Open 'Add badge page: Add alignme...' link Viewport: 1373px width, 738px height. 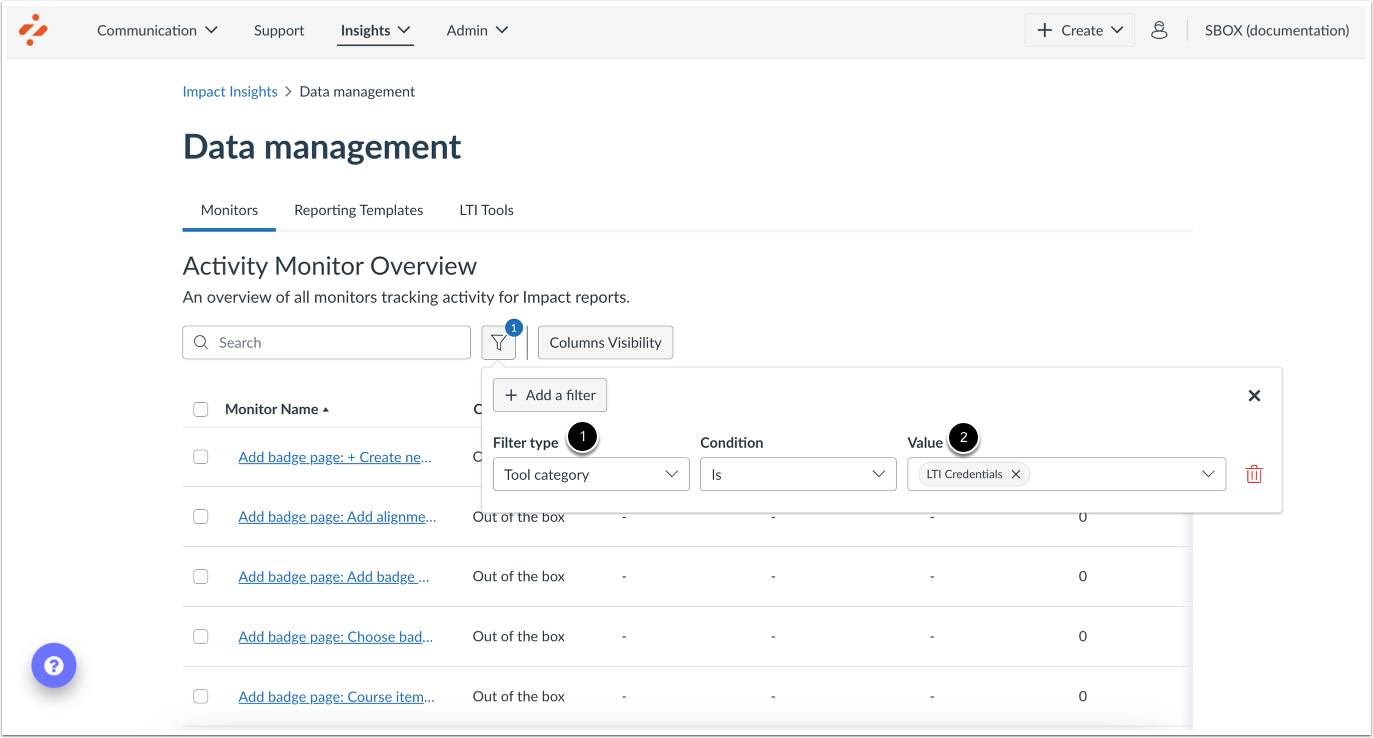337,517
